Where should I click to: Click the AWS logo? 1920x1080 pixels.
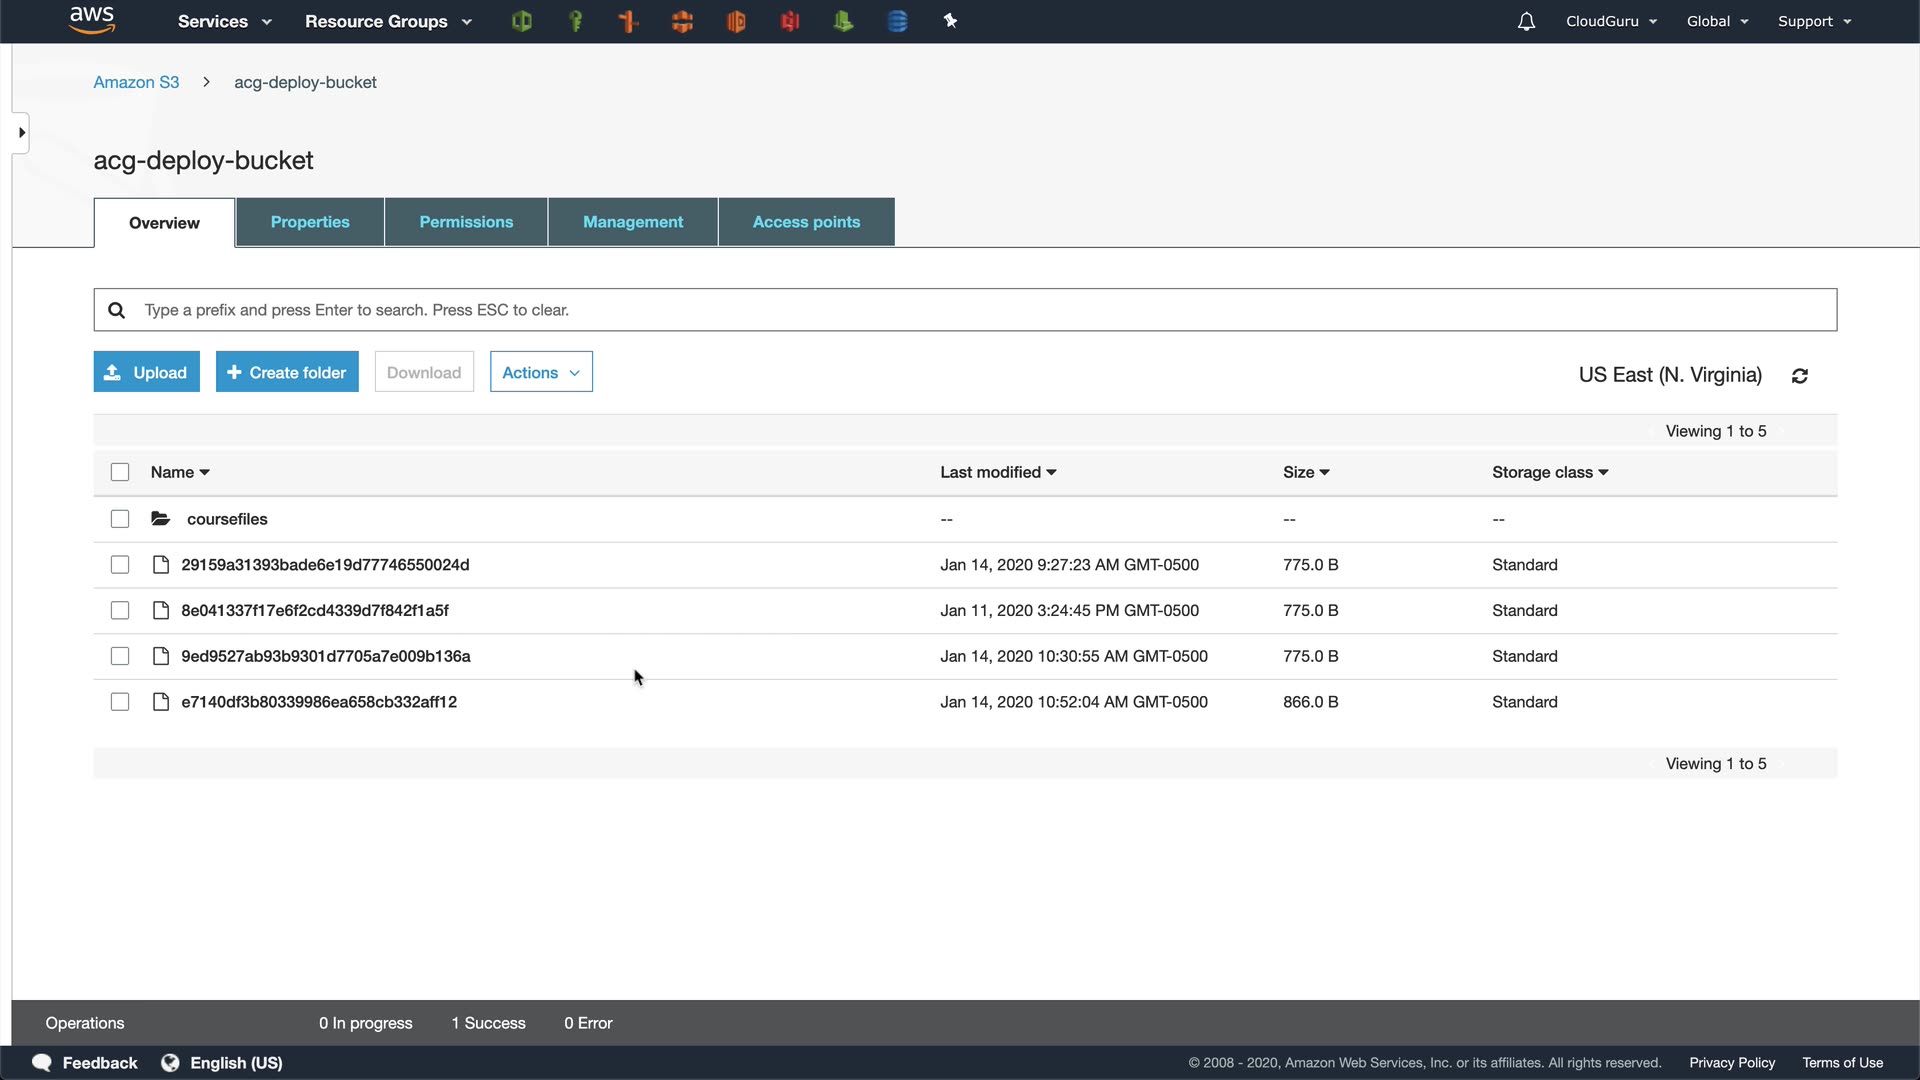click(92, 20)
